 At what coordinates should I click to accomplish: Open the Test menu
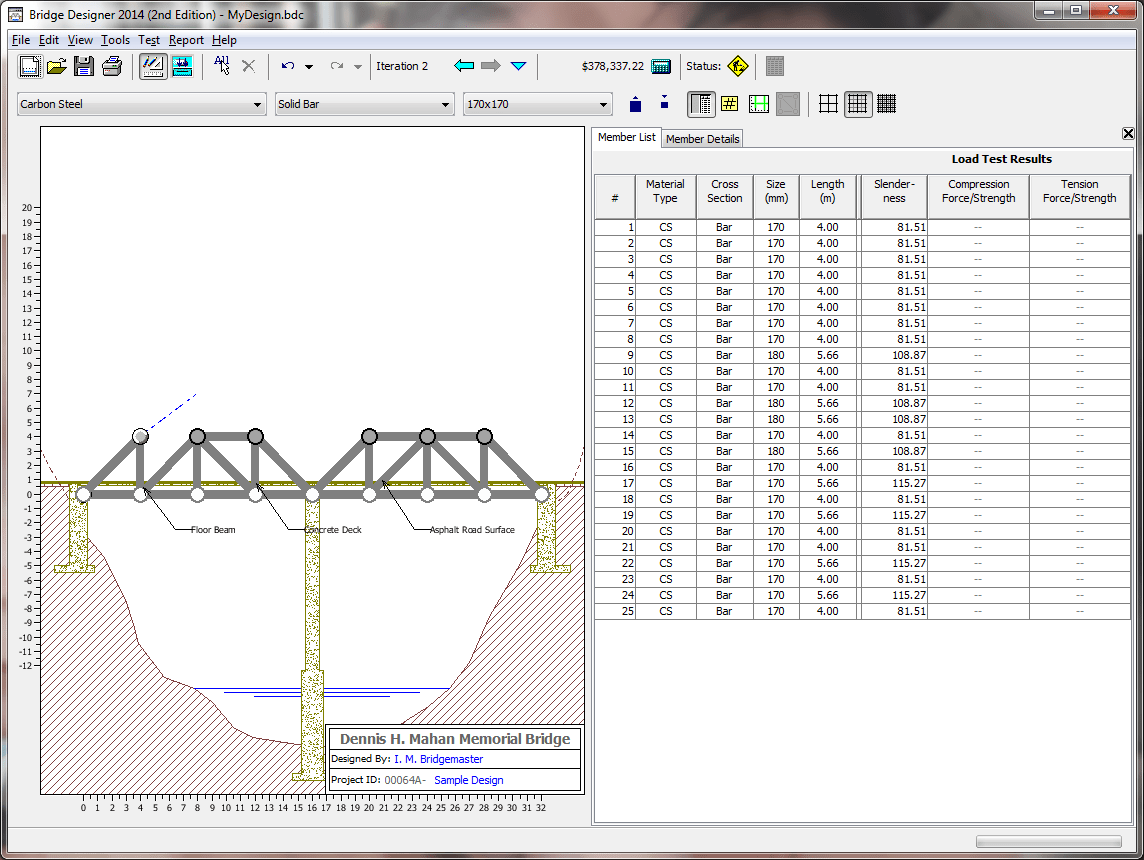(x=149, y=40)
